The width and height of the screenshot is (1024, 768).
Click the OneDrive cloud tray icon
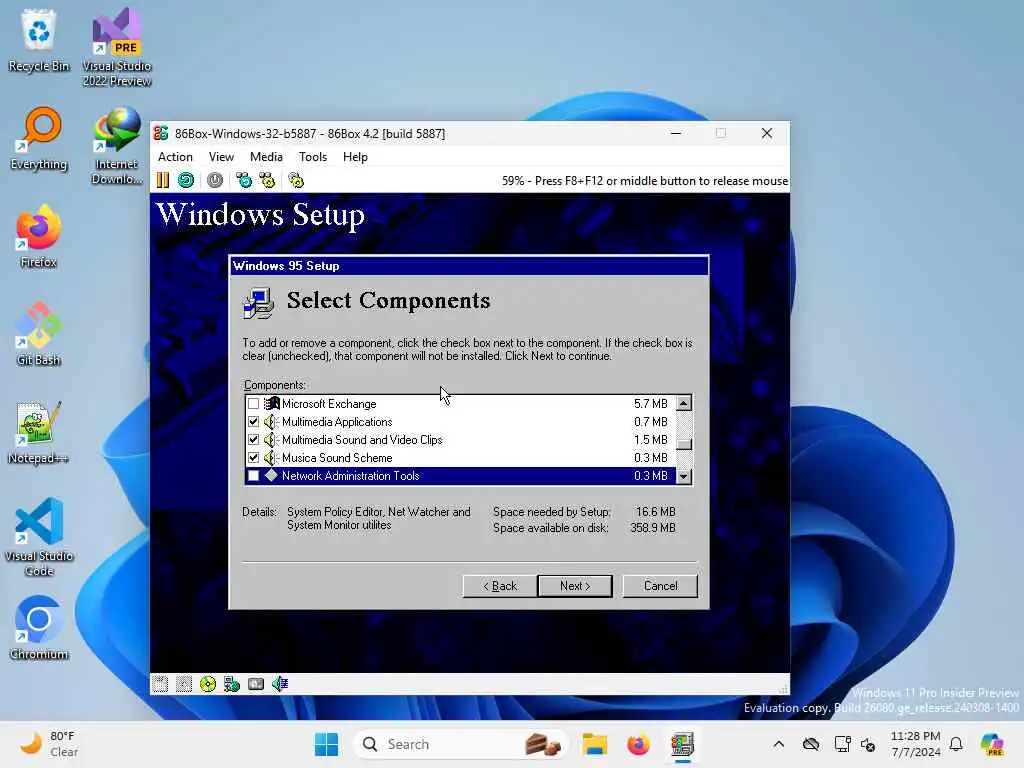(x=811, y=744)
